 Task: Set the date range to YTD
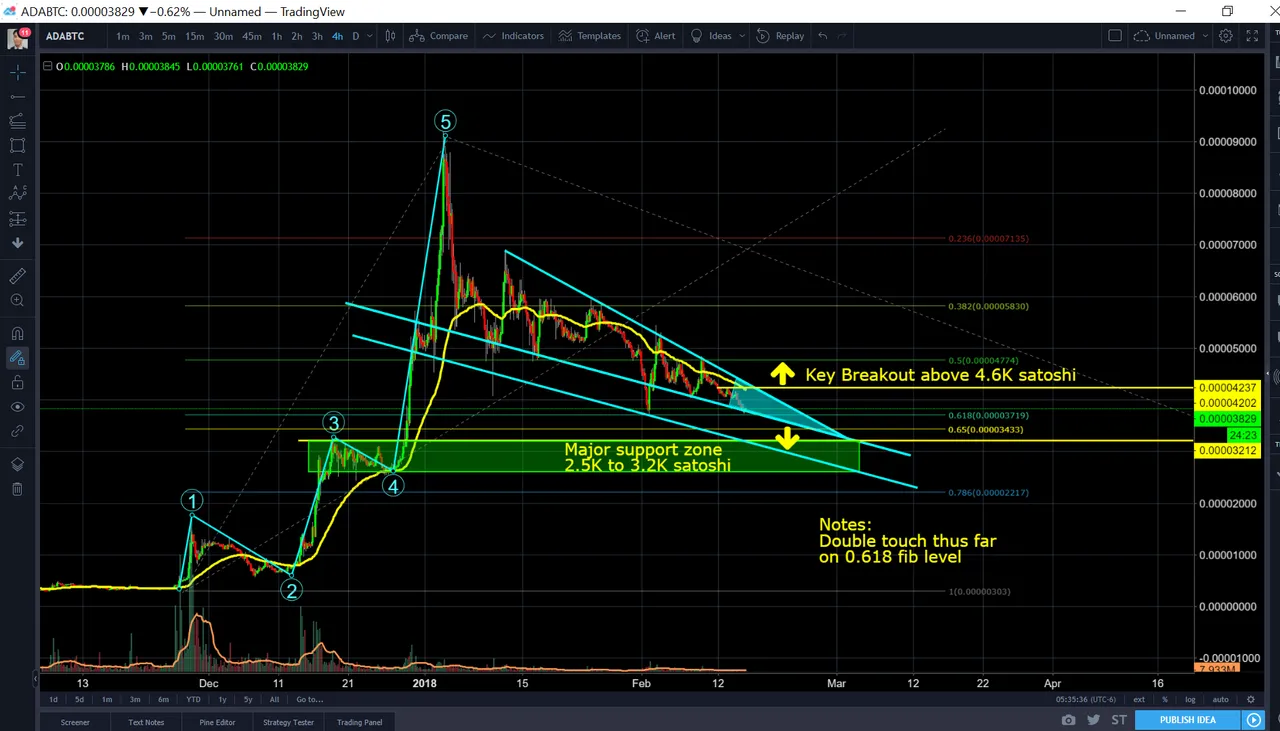click(x=193, y=699)
